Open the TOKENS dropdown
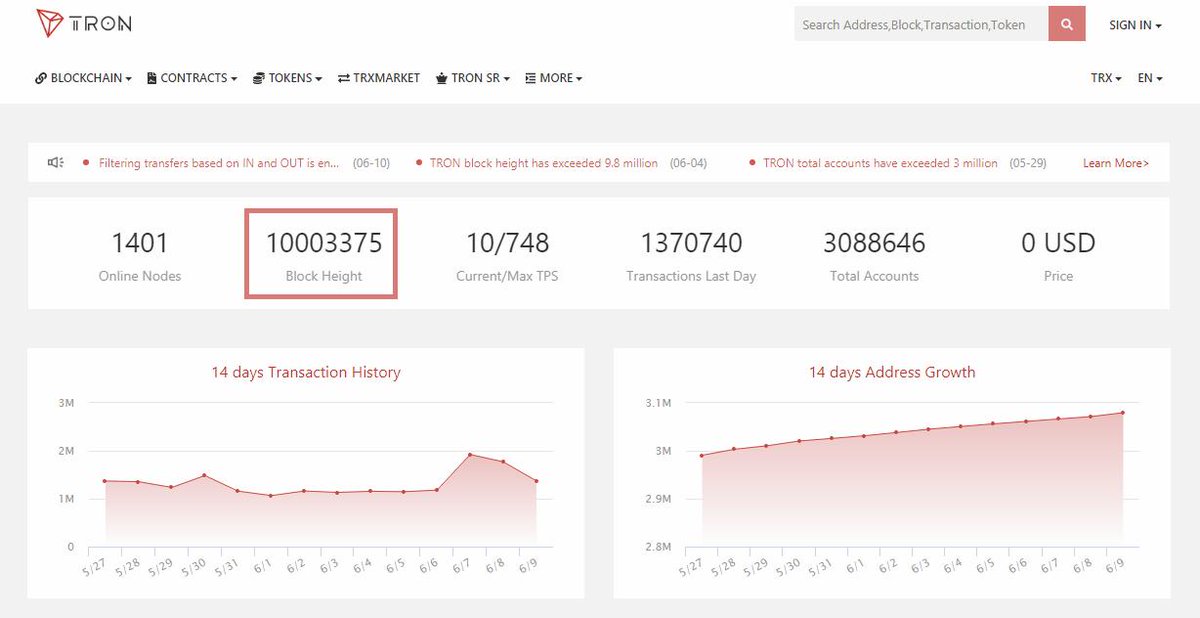The image size is (1200, 618). point(287,78)
